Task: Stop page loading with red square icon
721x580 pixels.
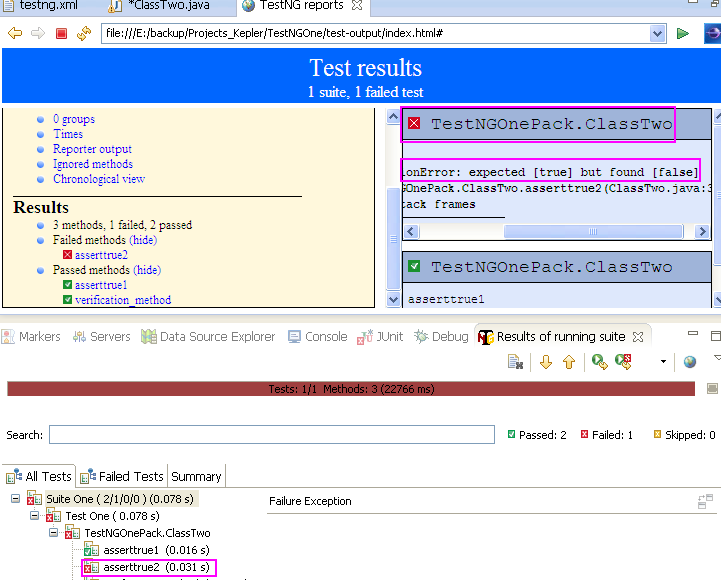Action: coord(61,33)
